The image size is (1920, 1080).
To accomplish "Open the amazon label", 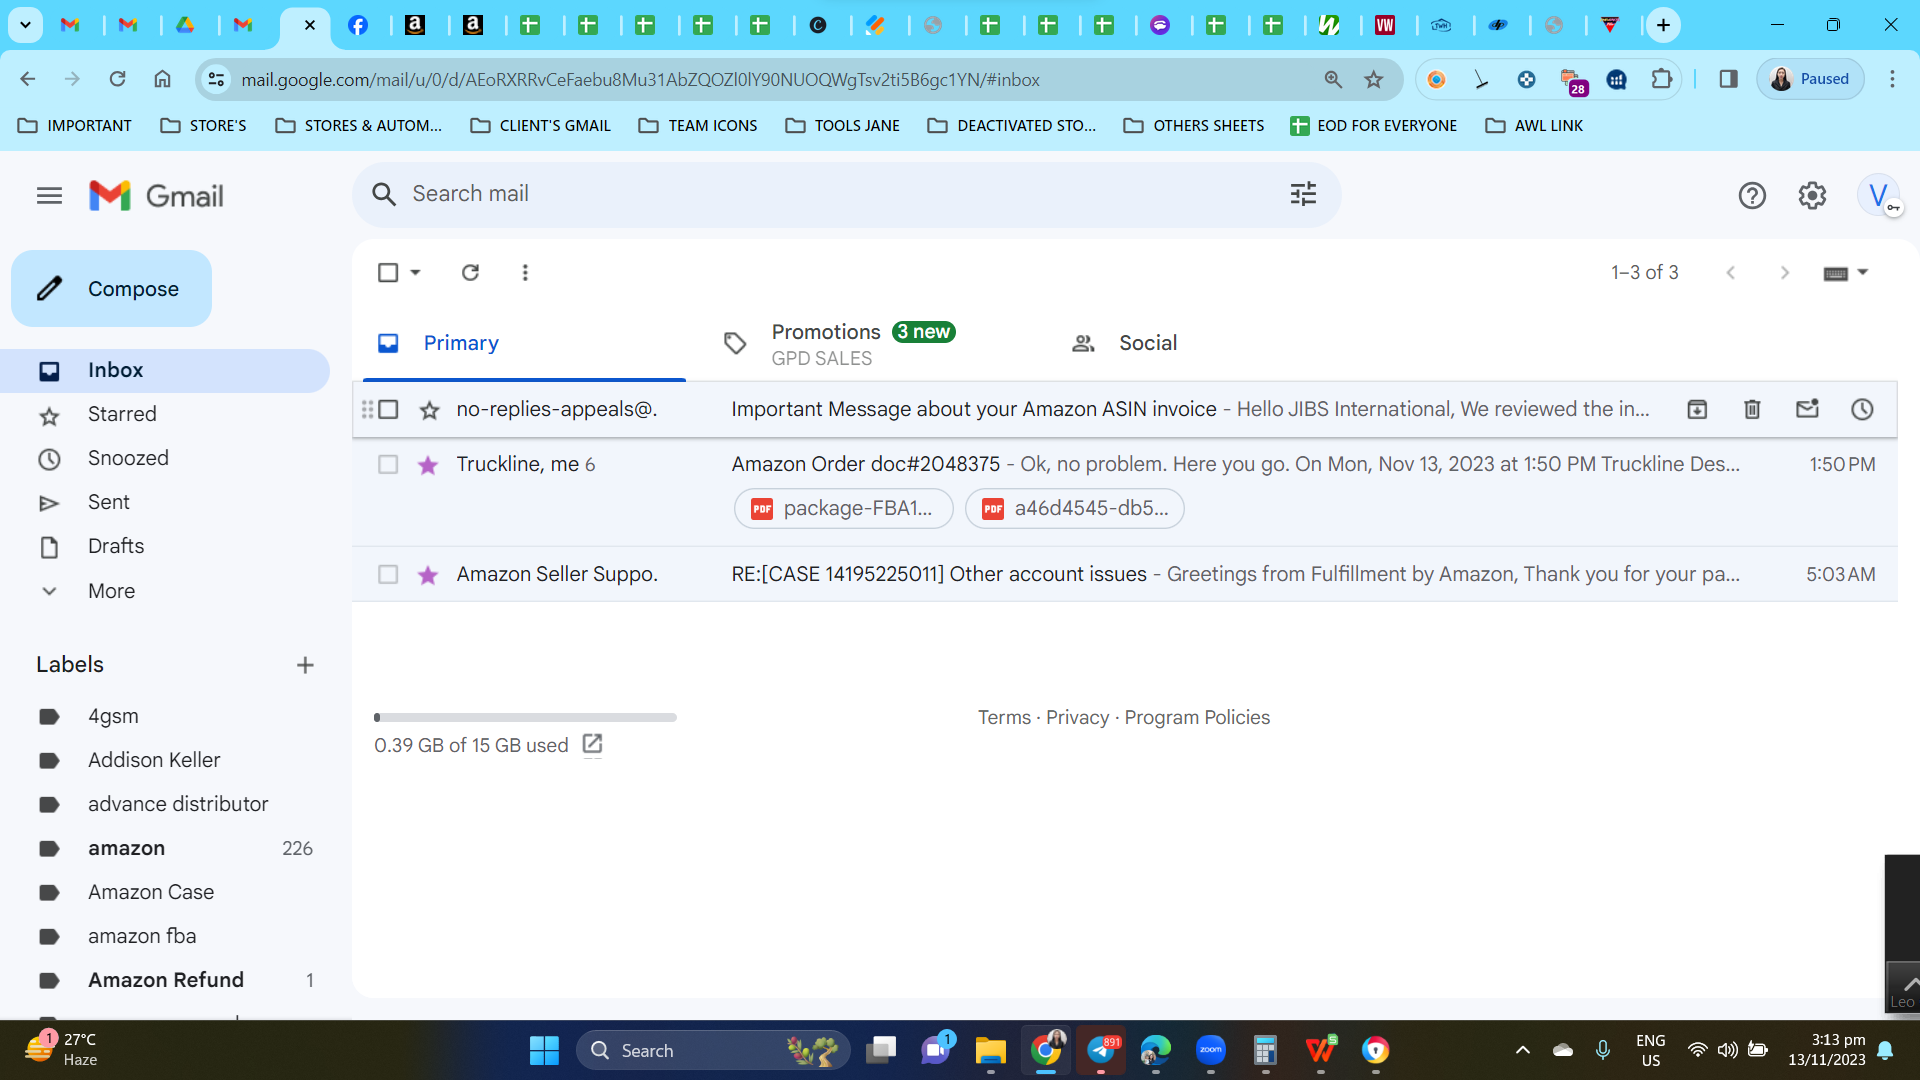I will pyautogui.click(x=126, y=848).
